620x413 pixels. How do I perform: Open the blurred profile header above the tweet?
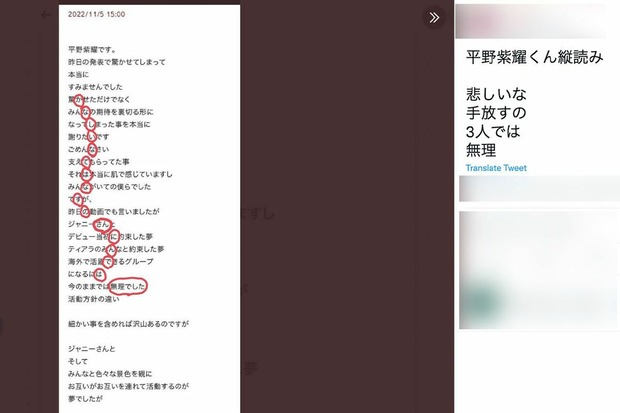tap(530, 22)
